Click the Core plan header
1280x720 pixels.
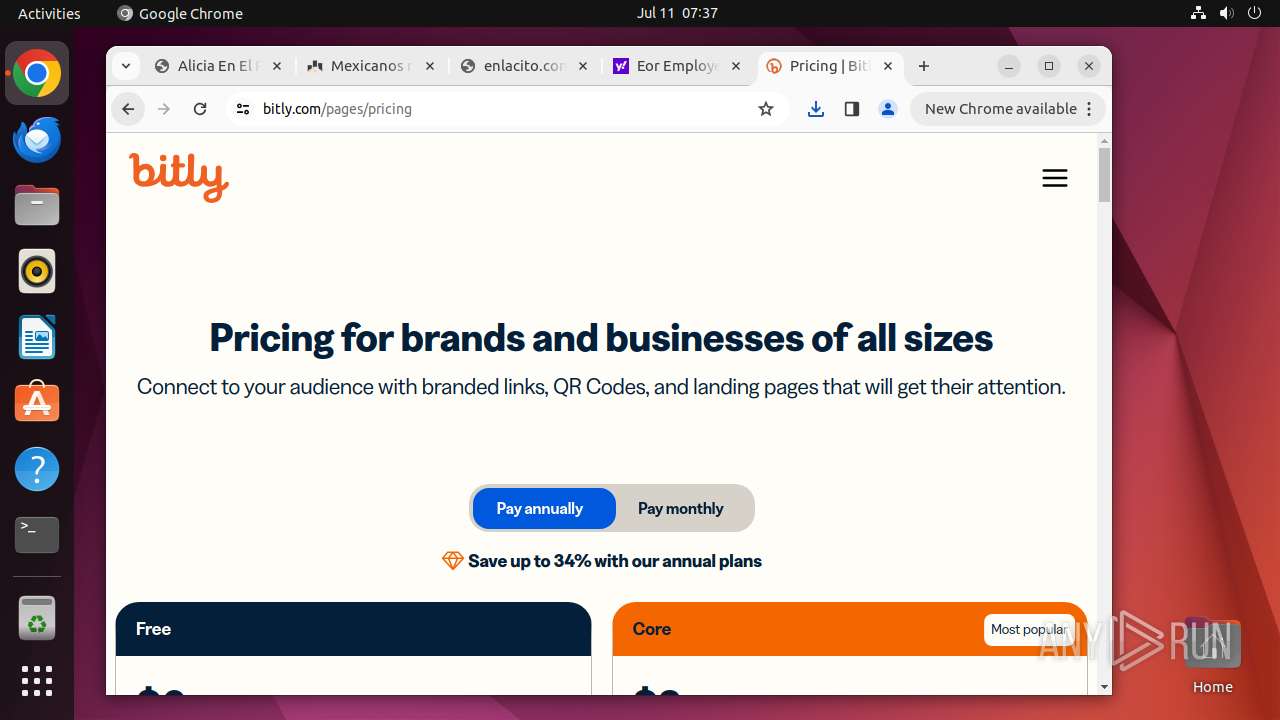(849, 629)
